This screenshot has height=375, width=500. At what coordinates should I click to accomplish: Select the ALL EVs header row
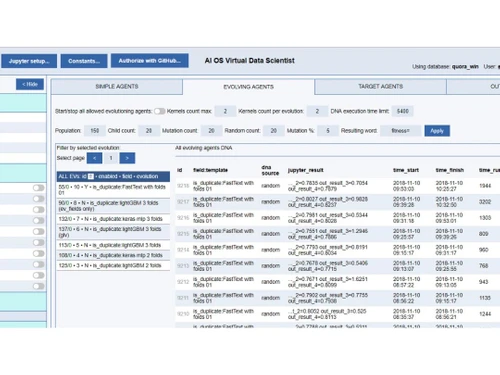[x=113, y=176]
